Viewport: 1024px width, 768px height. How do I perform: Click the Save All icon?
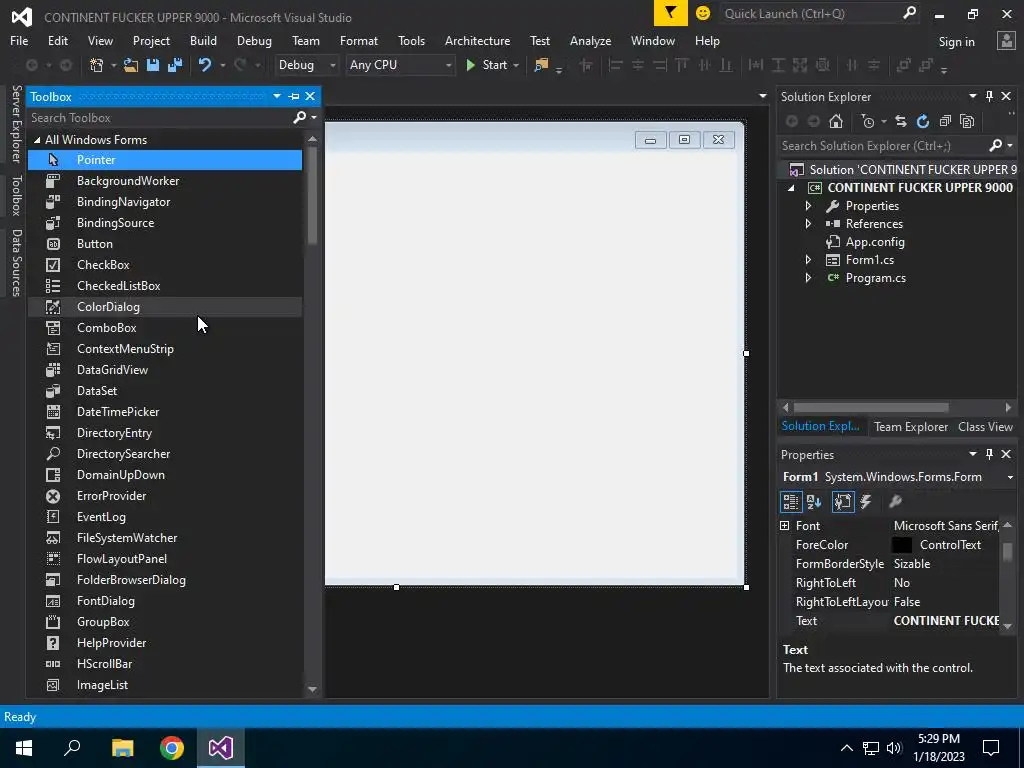tap(175, 65)
